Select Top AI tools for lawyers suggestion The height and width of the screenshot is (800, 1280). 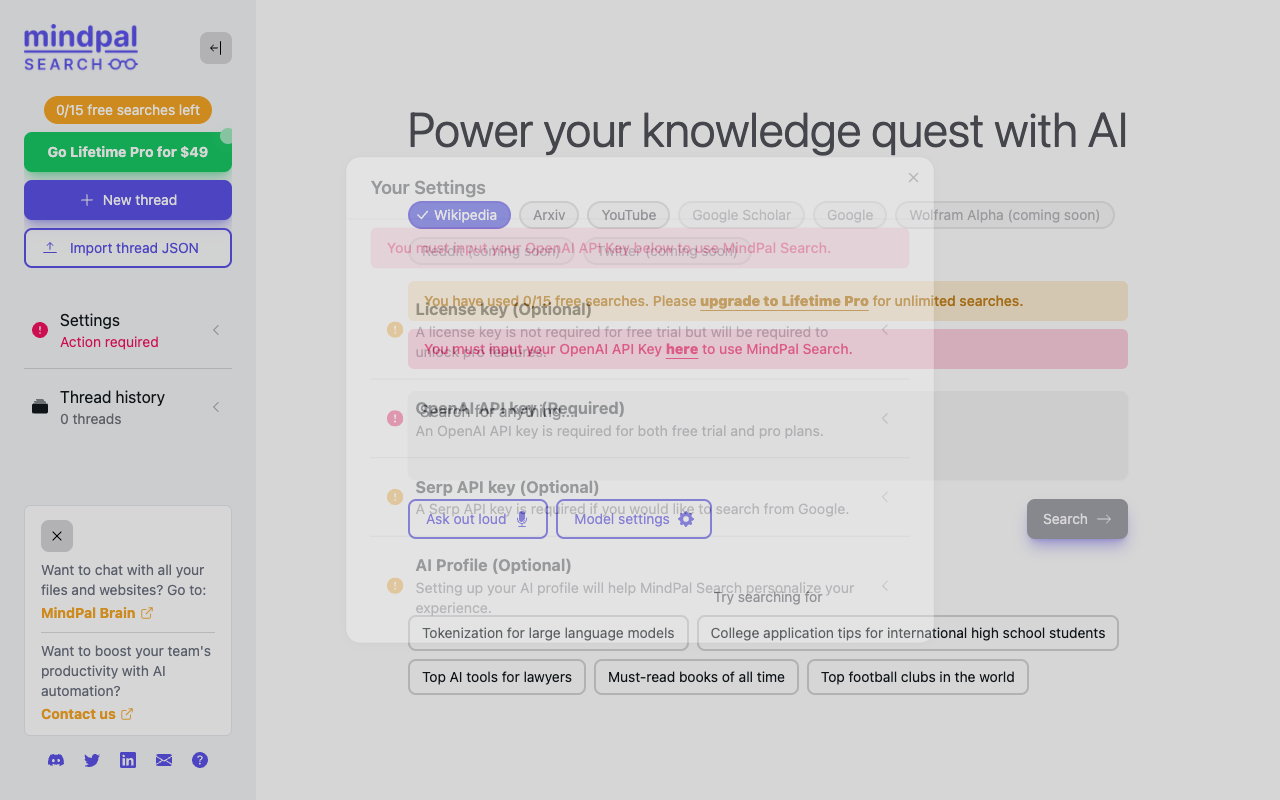[497, 677]
